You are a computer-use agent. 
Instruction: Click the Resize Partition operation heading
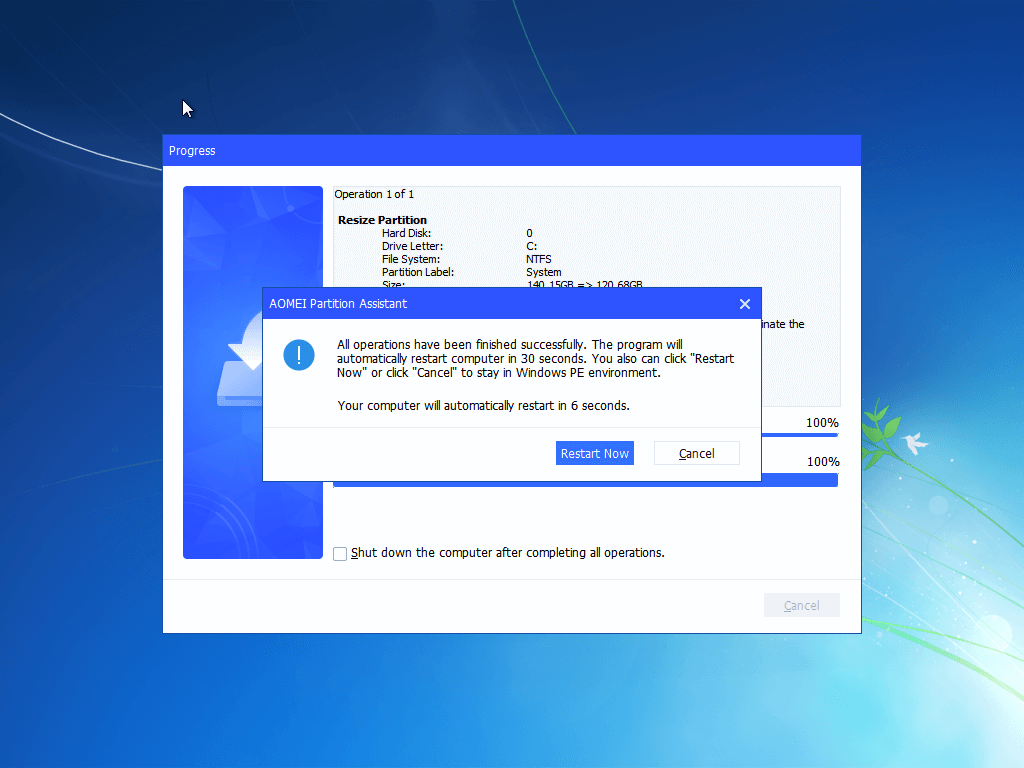click(382, 220)
